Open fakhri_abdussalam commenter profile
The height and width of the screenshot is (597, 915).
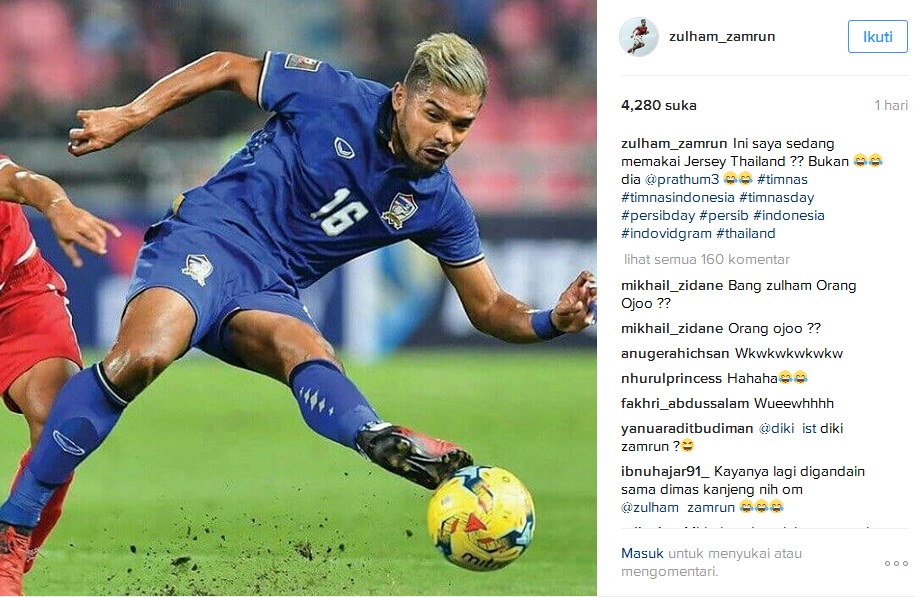684,403
